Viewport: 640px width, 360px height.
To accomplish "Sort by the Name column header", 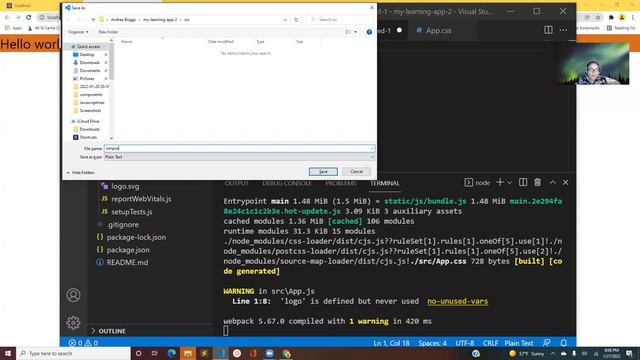I will point(127,42).
